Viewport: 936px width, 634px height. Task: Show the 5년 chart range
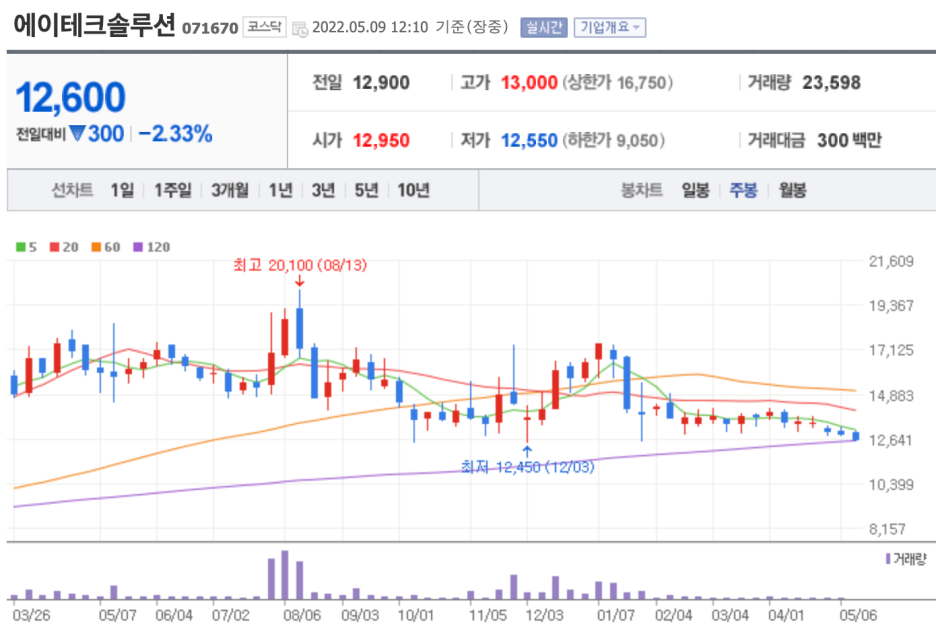coord(367,190)
